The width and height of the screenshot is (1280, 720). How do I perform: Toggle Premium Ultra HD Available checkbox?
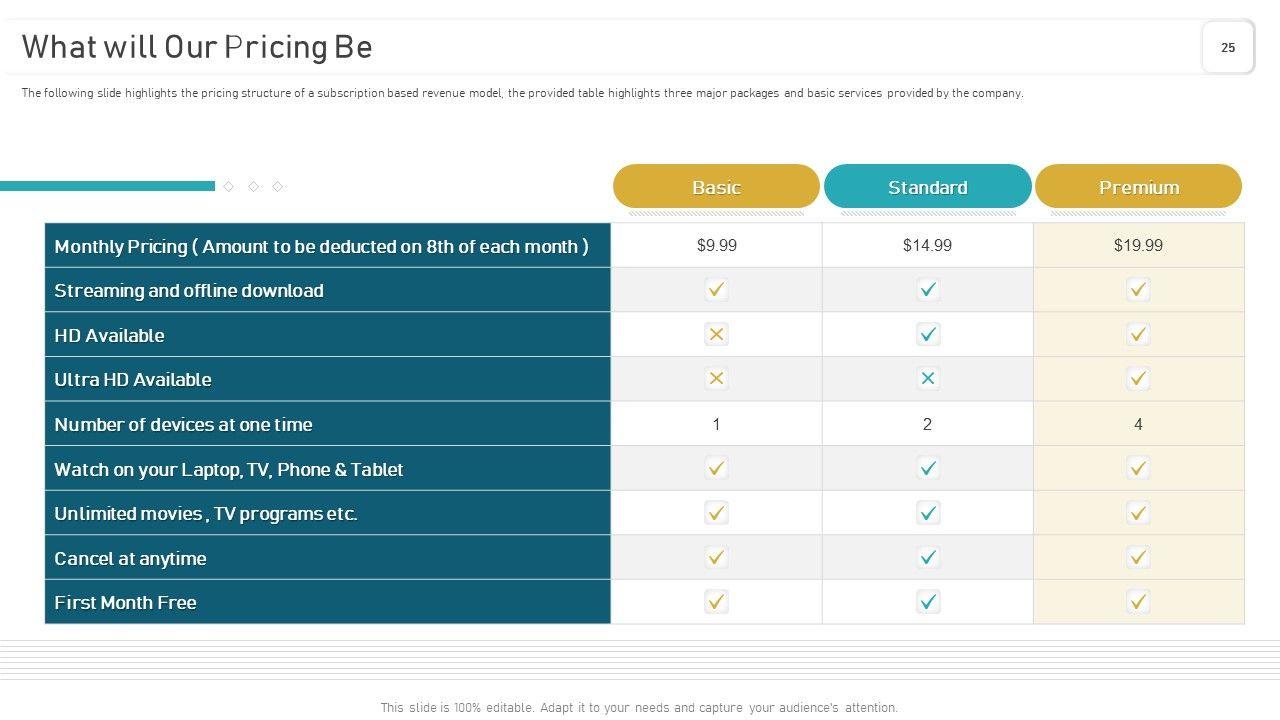click(1138, 379)
